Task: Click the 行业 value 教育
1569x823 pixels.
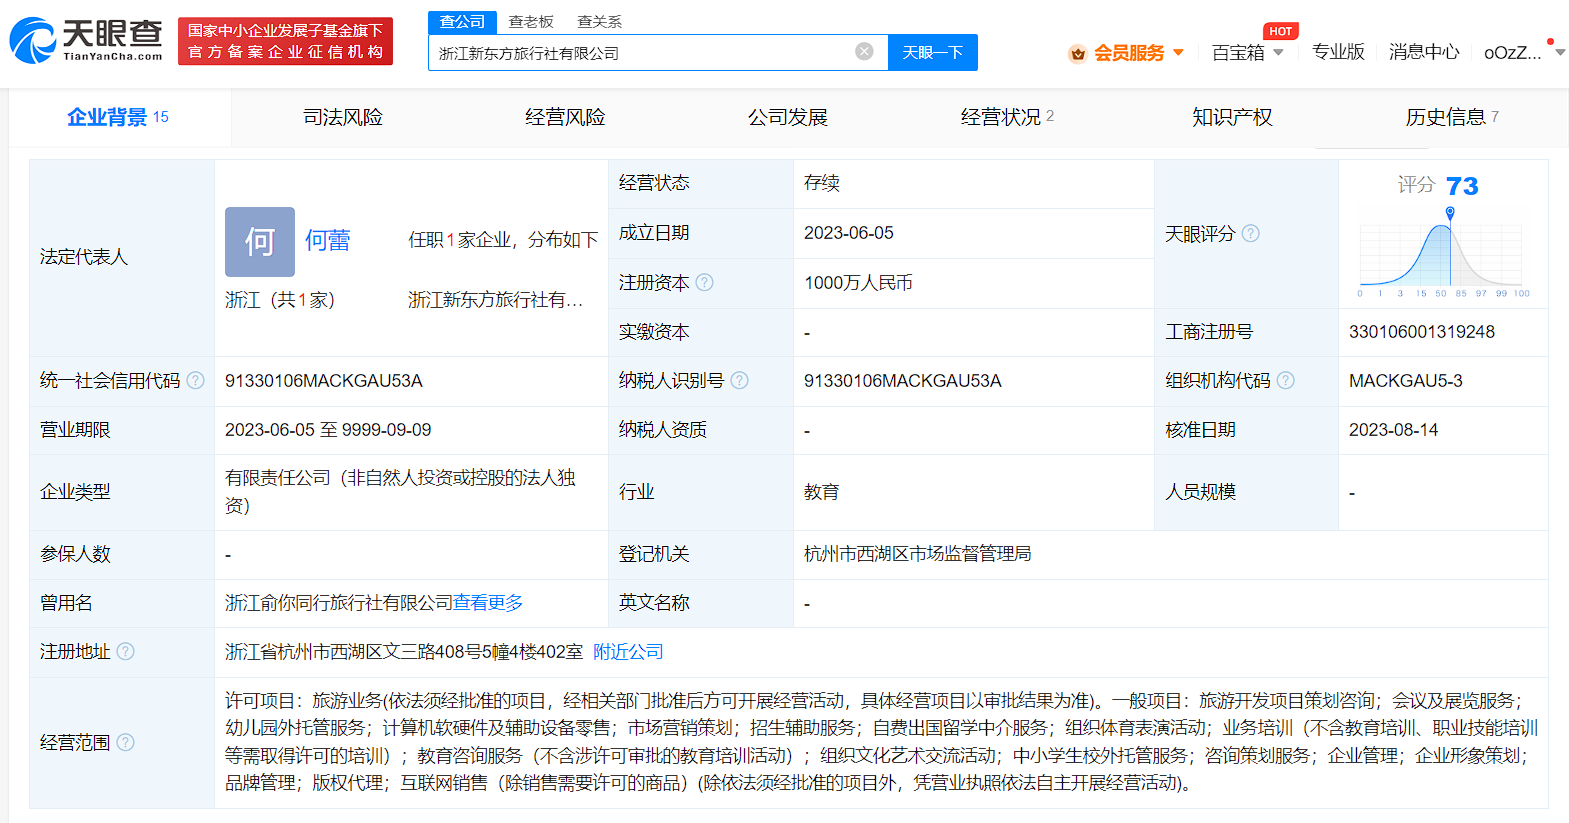Action: (822, 491)
